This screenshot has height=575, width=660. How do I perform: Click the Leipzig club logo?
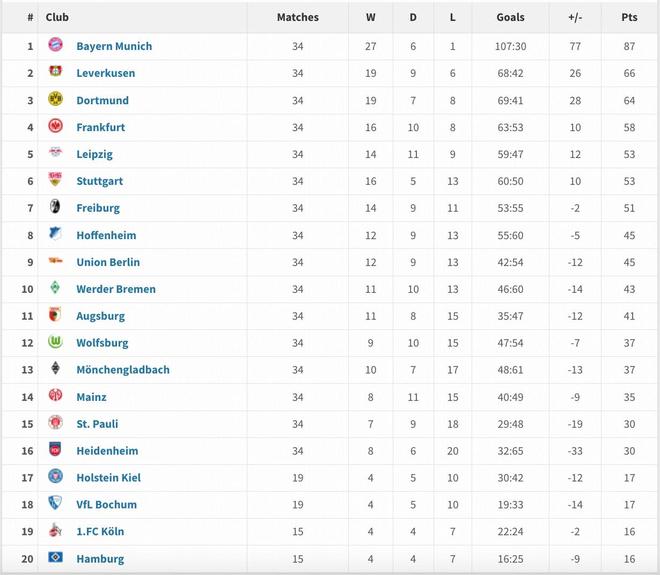[55, 154]
